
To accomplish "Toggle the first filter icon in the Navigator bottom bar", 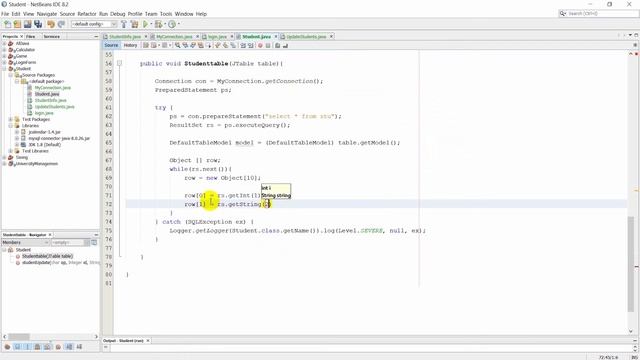I will [7, 347].
